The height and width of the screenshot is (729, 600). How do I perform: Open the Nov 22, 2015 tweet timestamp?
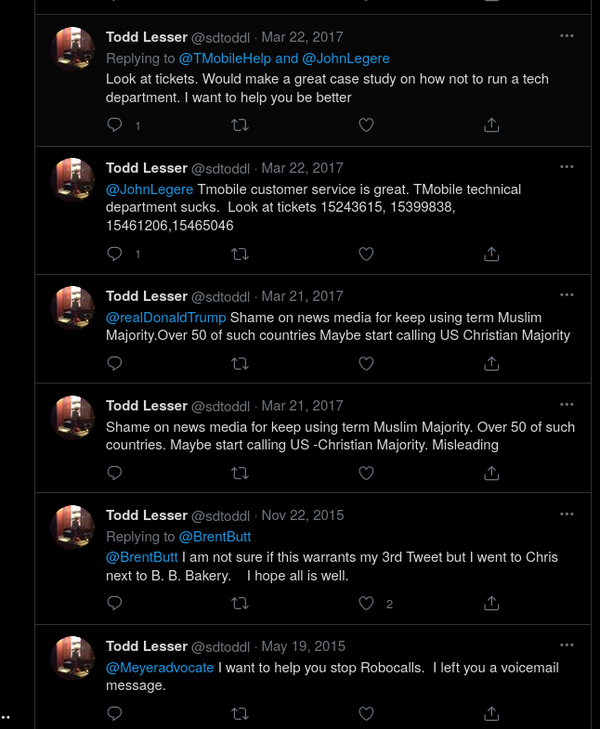coord(302,516)
